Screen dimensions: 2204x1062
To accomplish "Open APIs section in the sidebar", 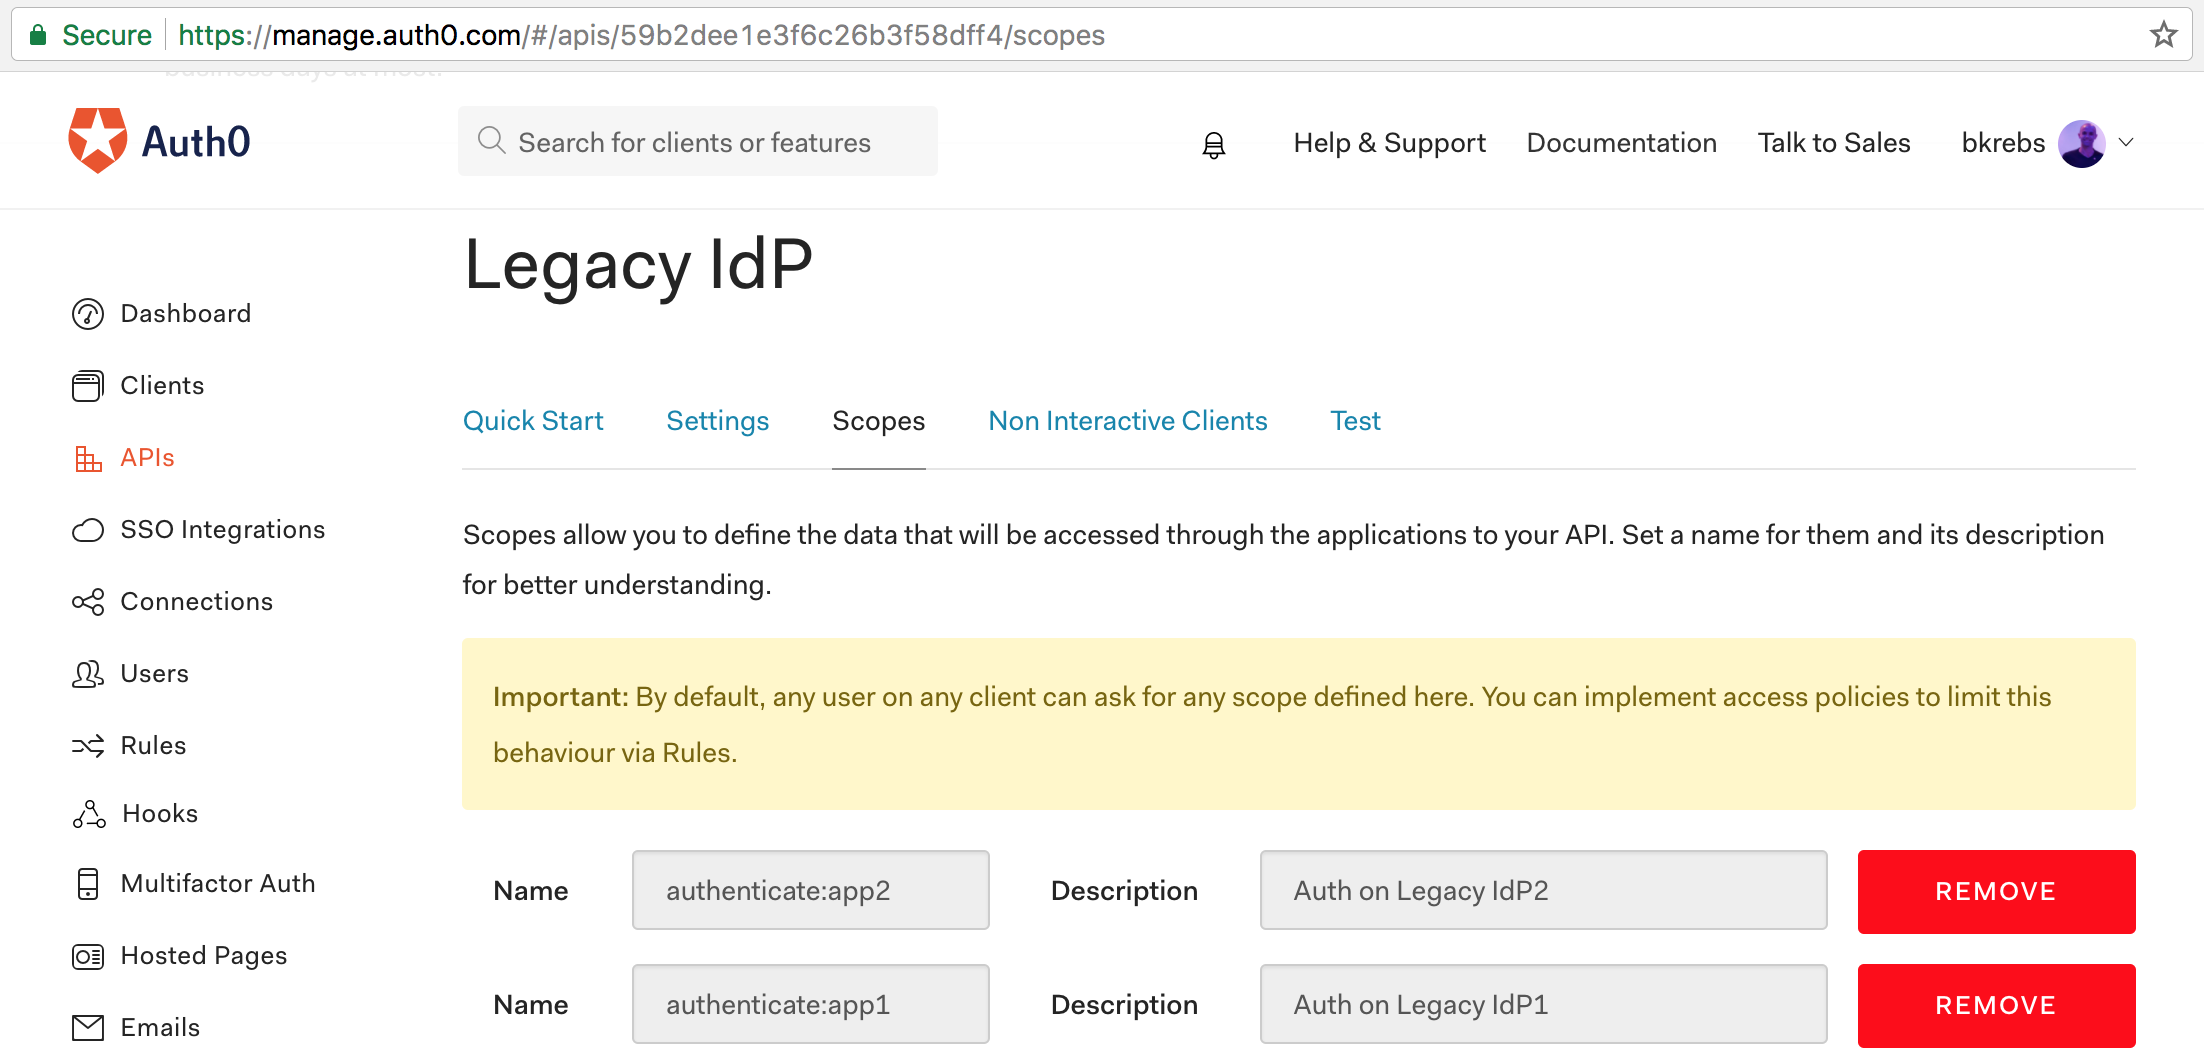I will [x=147, y=458].
